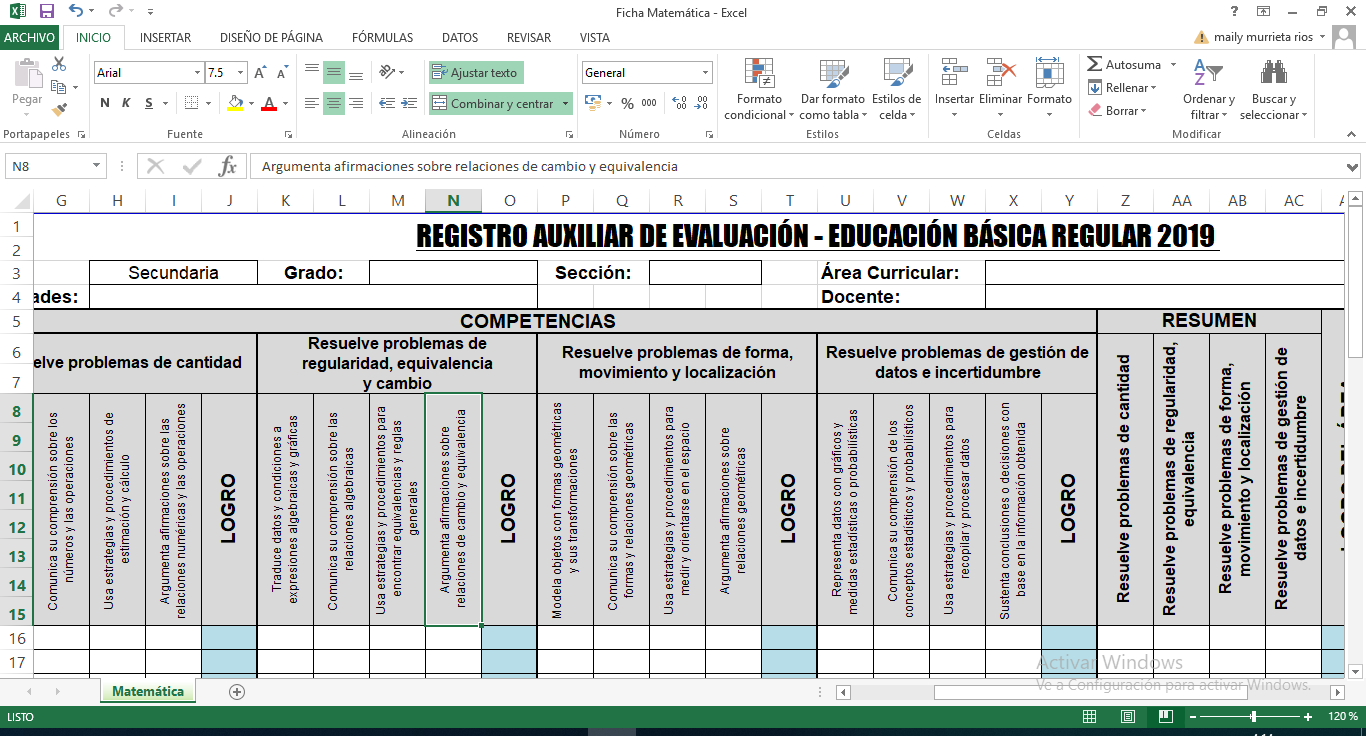Viewport: 1366px width, 736px height.
Task: Adjust the zoom slider handle
Action: 1254,717
